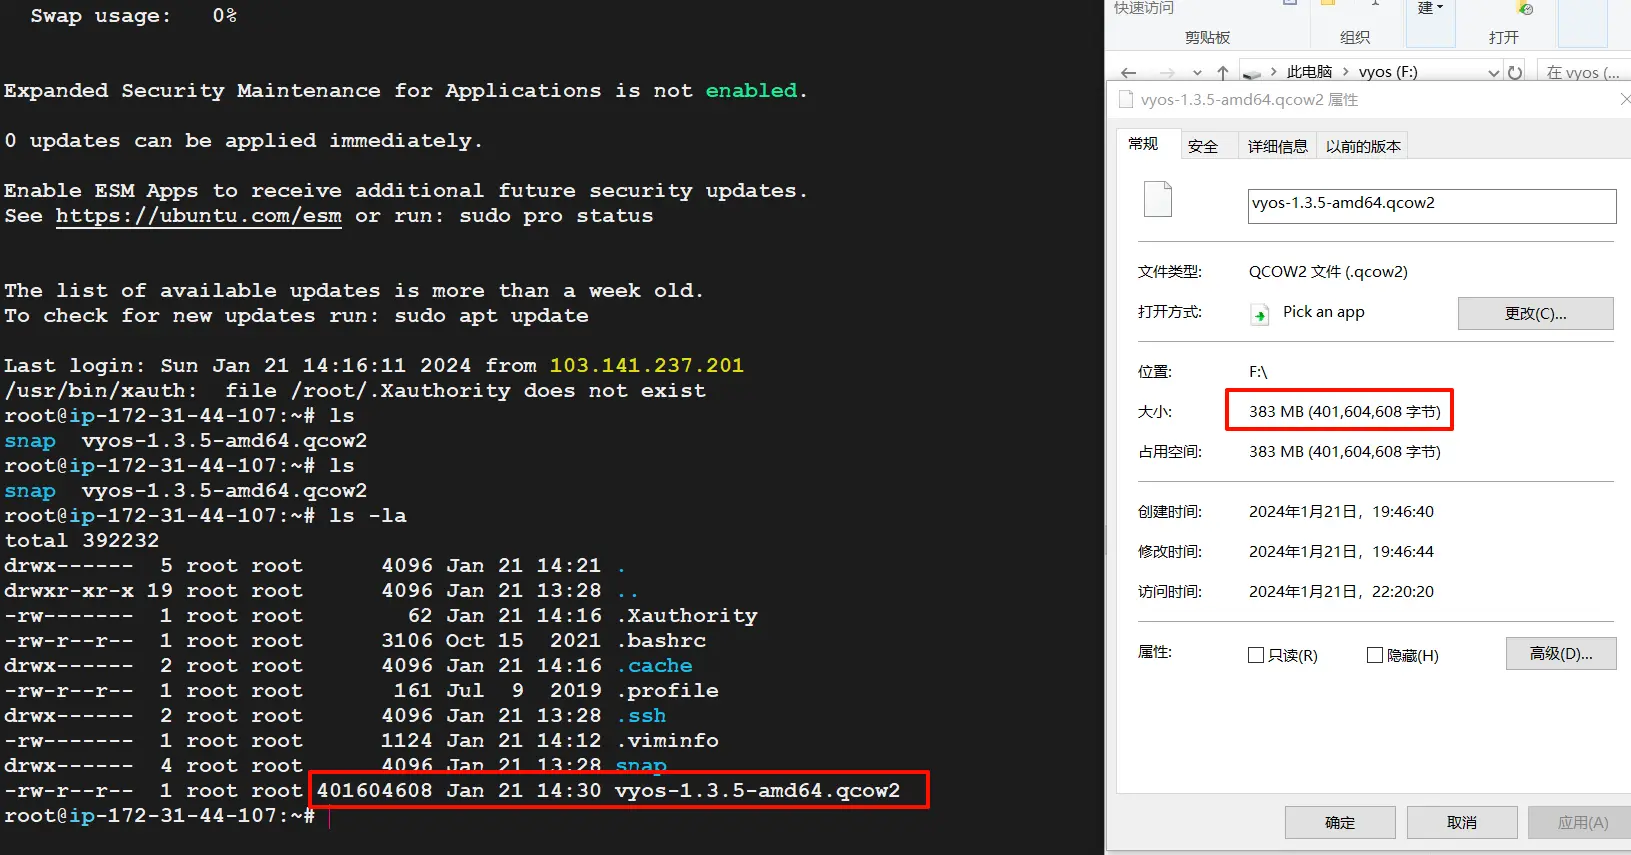
Task: Click the file size 401604608 in terminal
Action: [375, 791]
